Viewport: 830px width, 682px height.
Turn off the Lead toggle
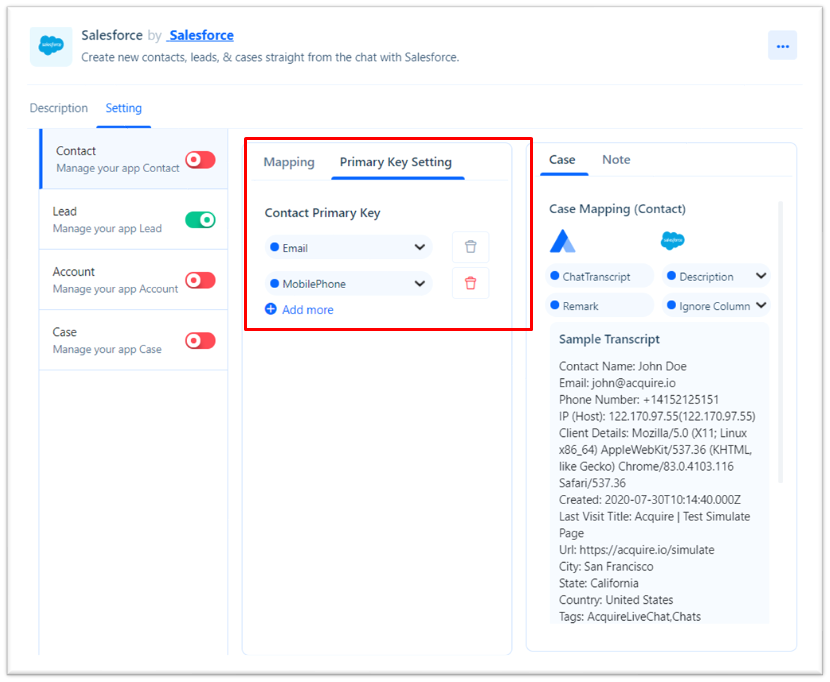pos(200,220)
